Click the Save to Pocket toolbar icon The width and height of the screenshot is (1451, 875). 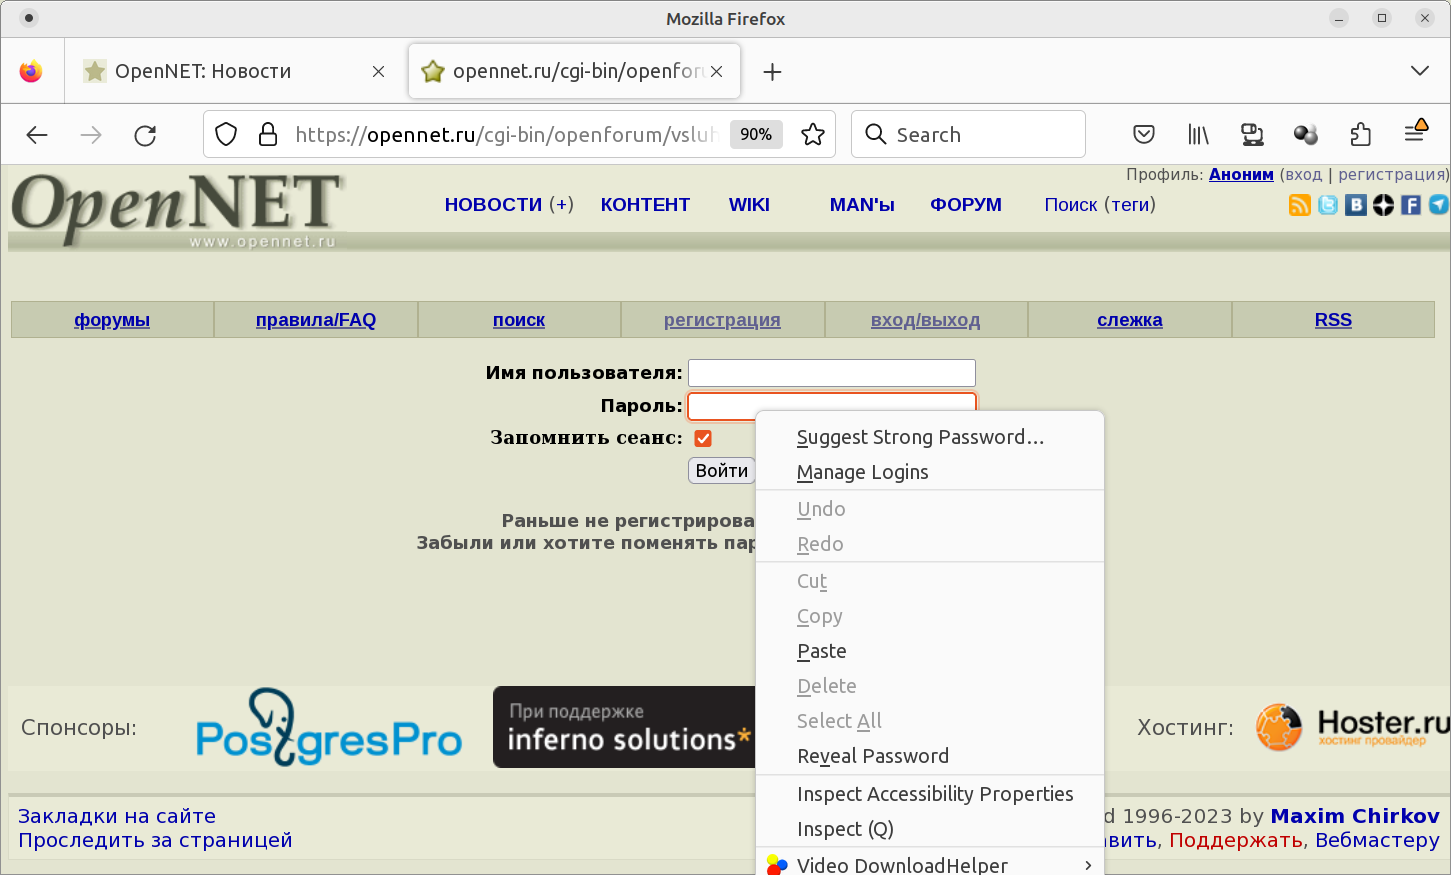[1144, 134]
